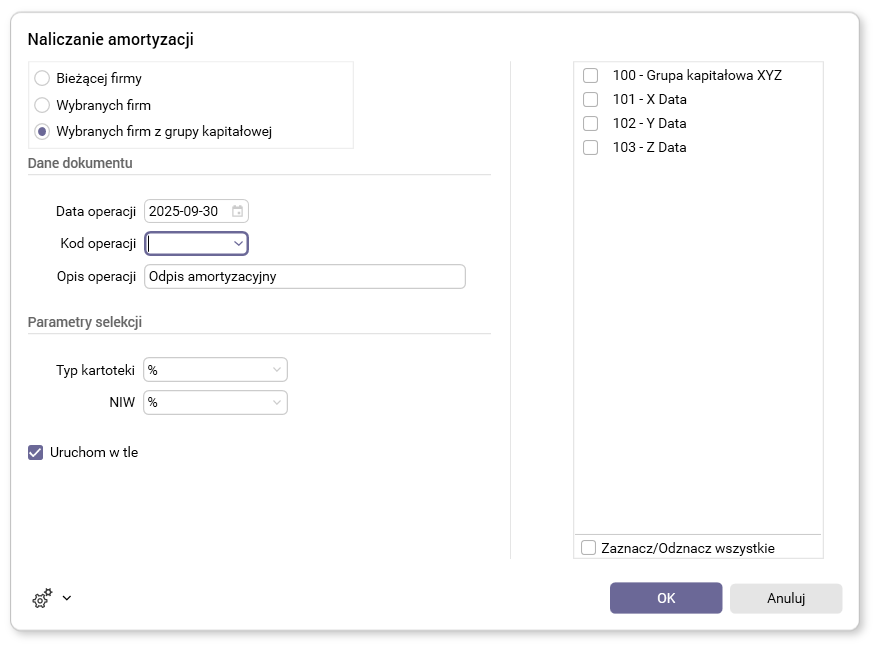This screenshot has width=875, height=645.
Task: Tick the 101 - X Data checkbox
Action: pos(591,100)
